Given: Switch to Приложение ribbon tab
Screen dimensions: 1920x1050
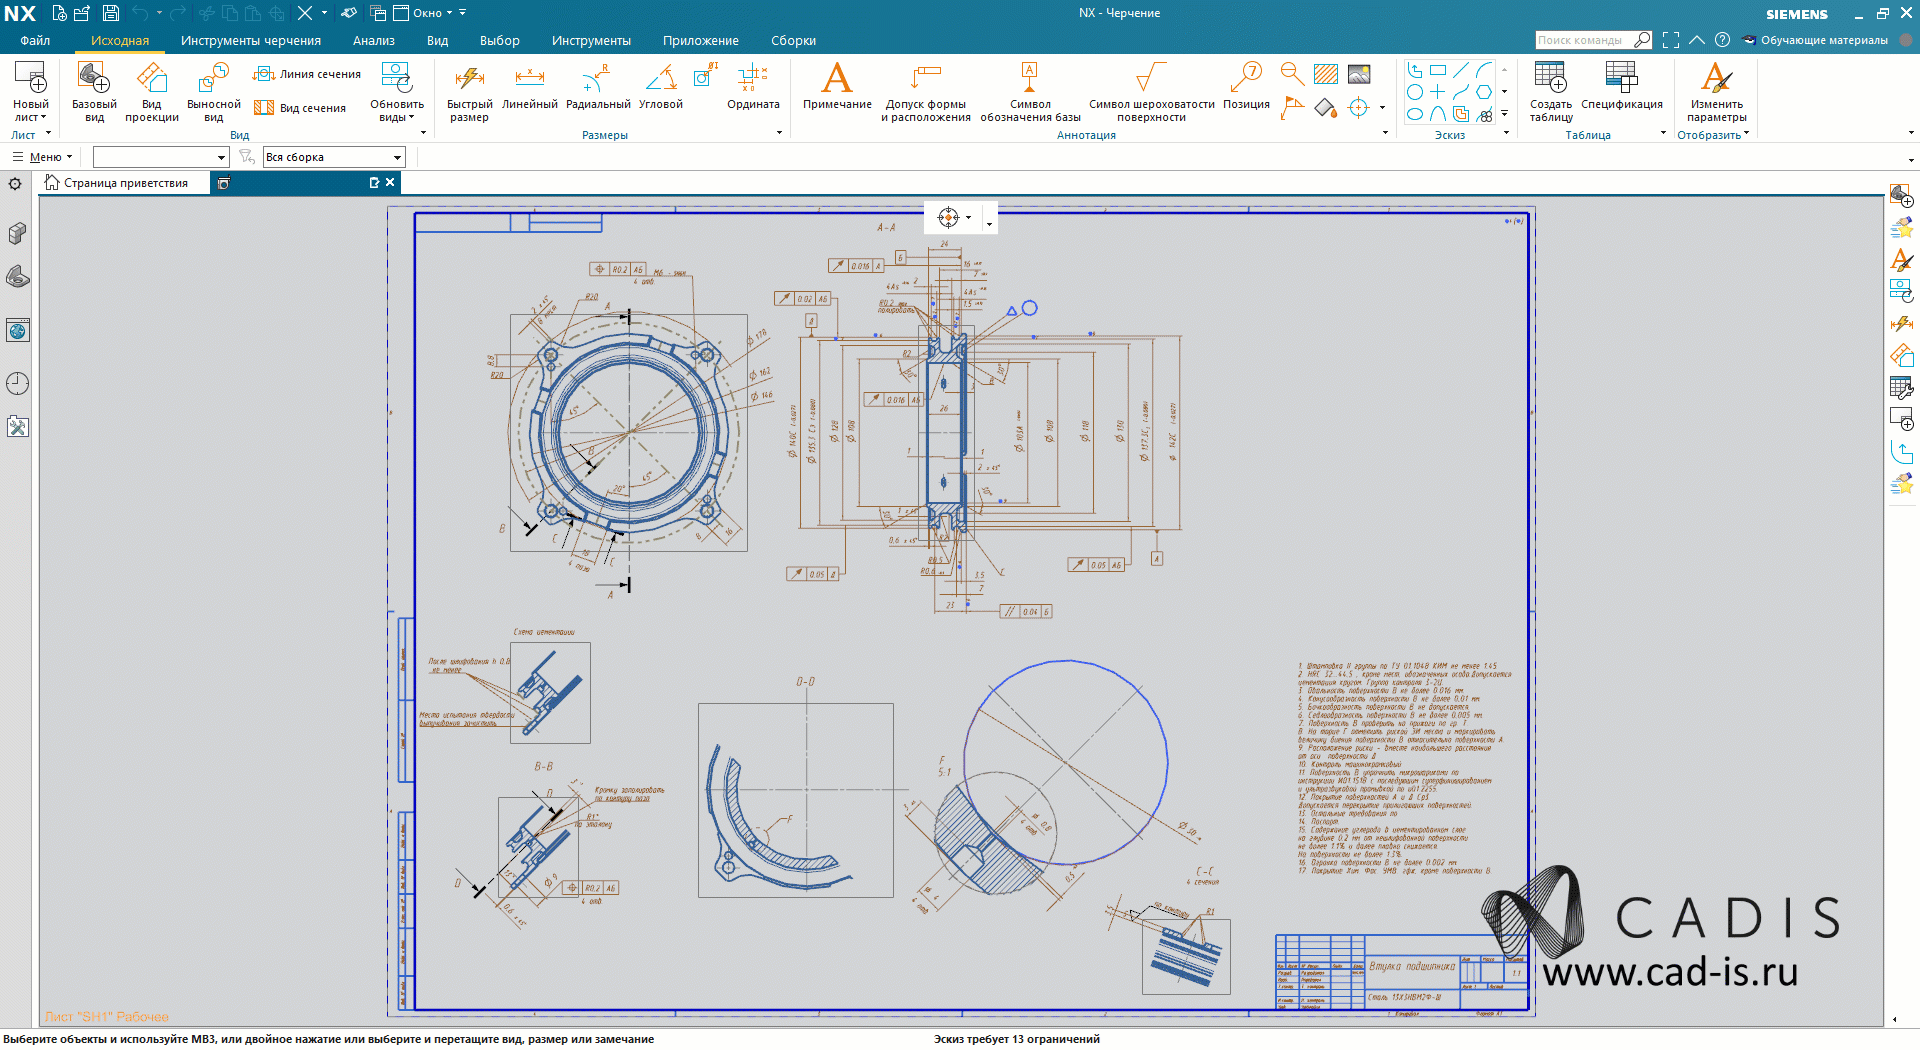Looking at the screenshot, I should (x=701, y=41).
